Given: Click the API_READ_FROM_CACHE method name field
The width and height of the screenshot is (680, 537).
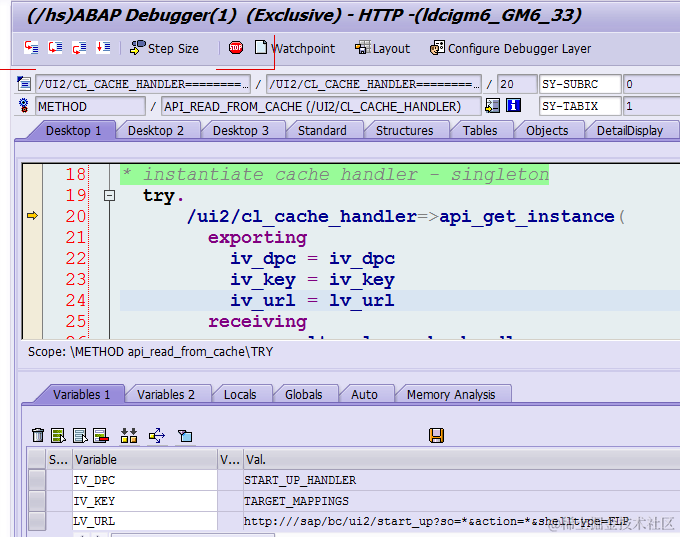Looking at the screenshot, I should (321, 106).
